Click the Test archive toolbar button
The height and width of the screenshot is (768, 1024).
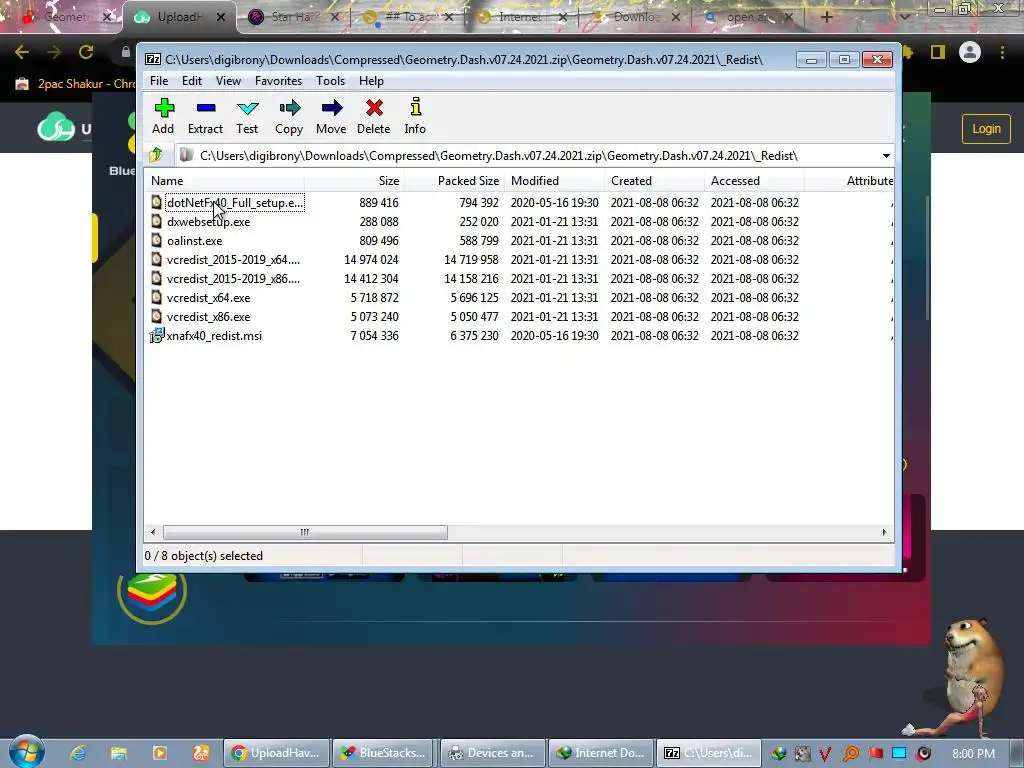tap(247, 116)
